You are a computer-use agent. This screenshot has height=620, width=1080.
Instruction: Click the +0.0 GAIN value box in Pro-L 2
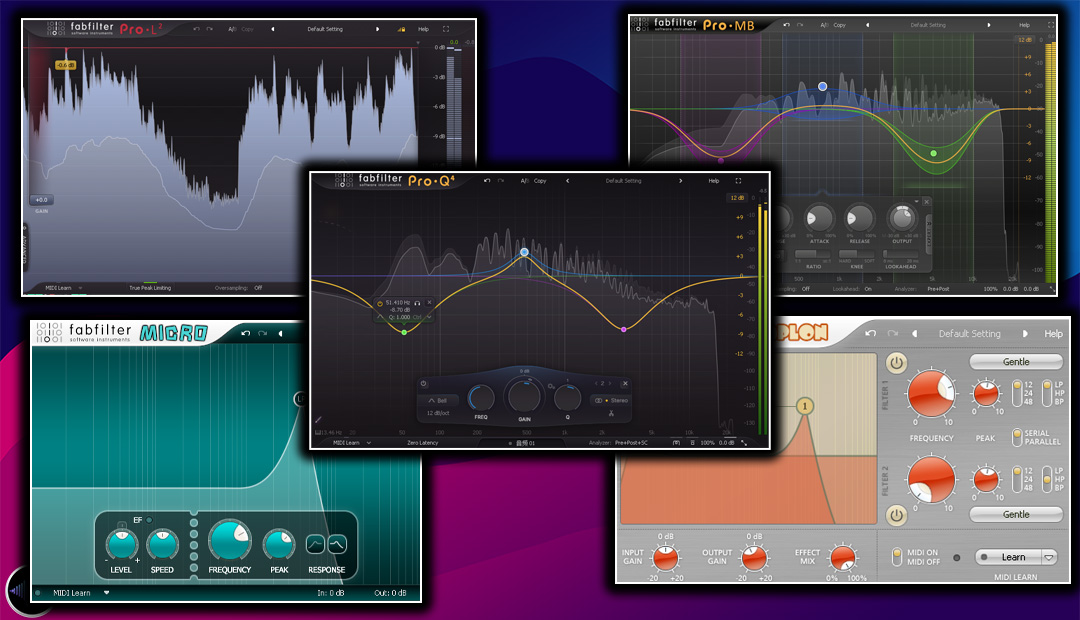[41, 200]
